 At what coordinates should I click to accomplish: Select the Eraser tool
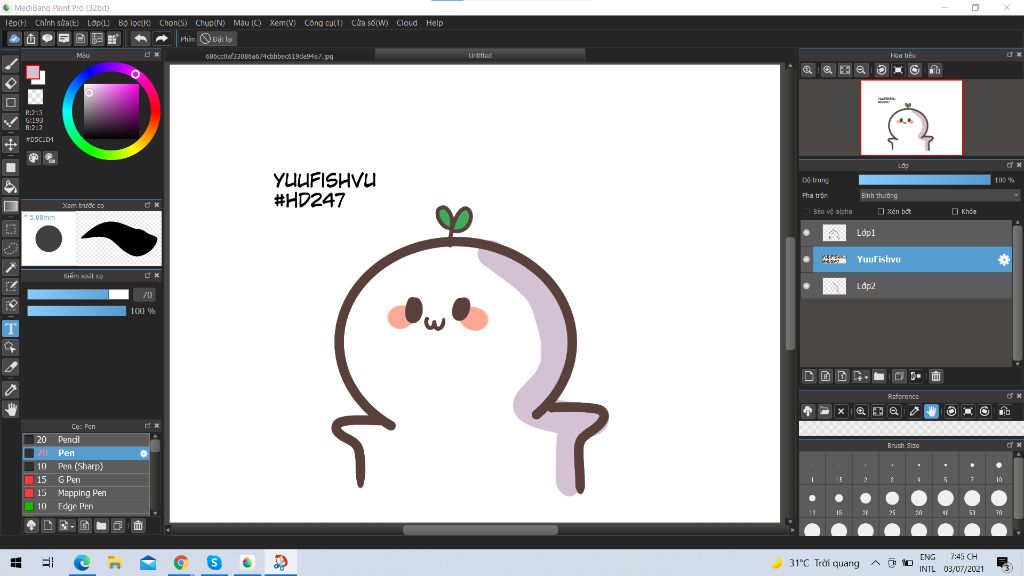point(10,84)
